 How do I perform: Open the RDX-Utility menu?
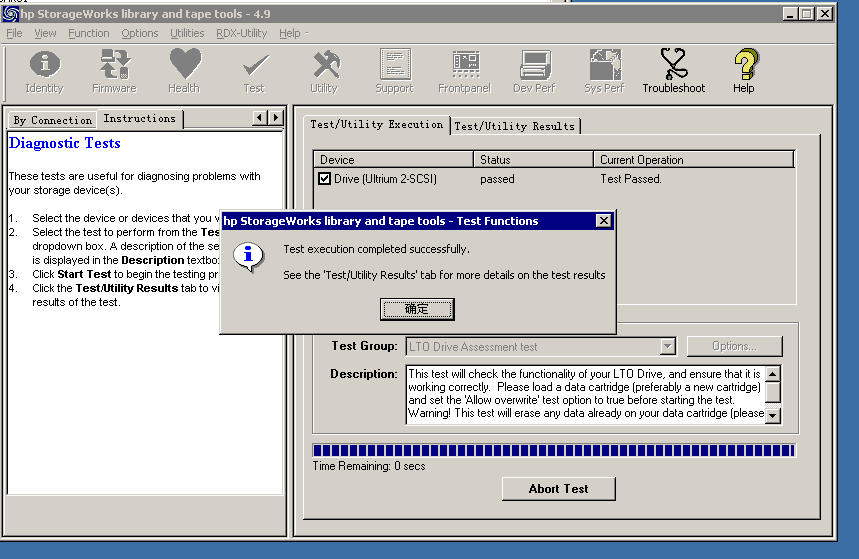click(242, 33)
